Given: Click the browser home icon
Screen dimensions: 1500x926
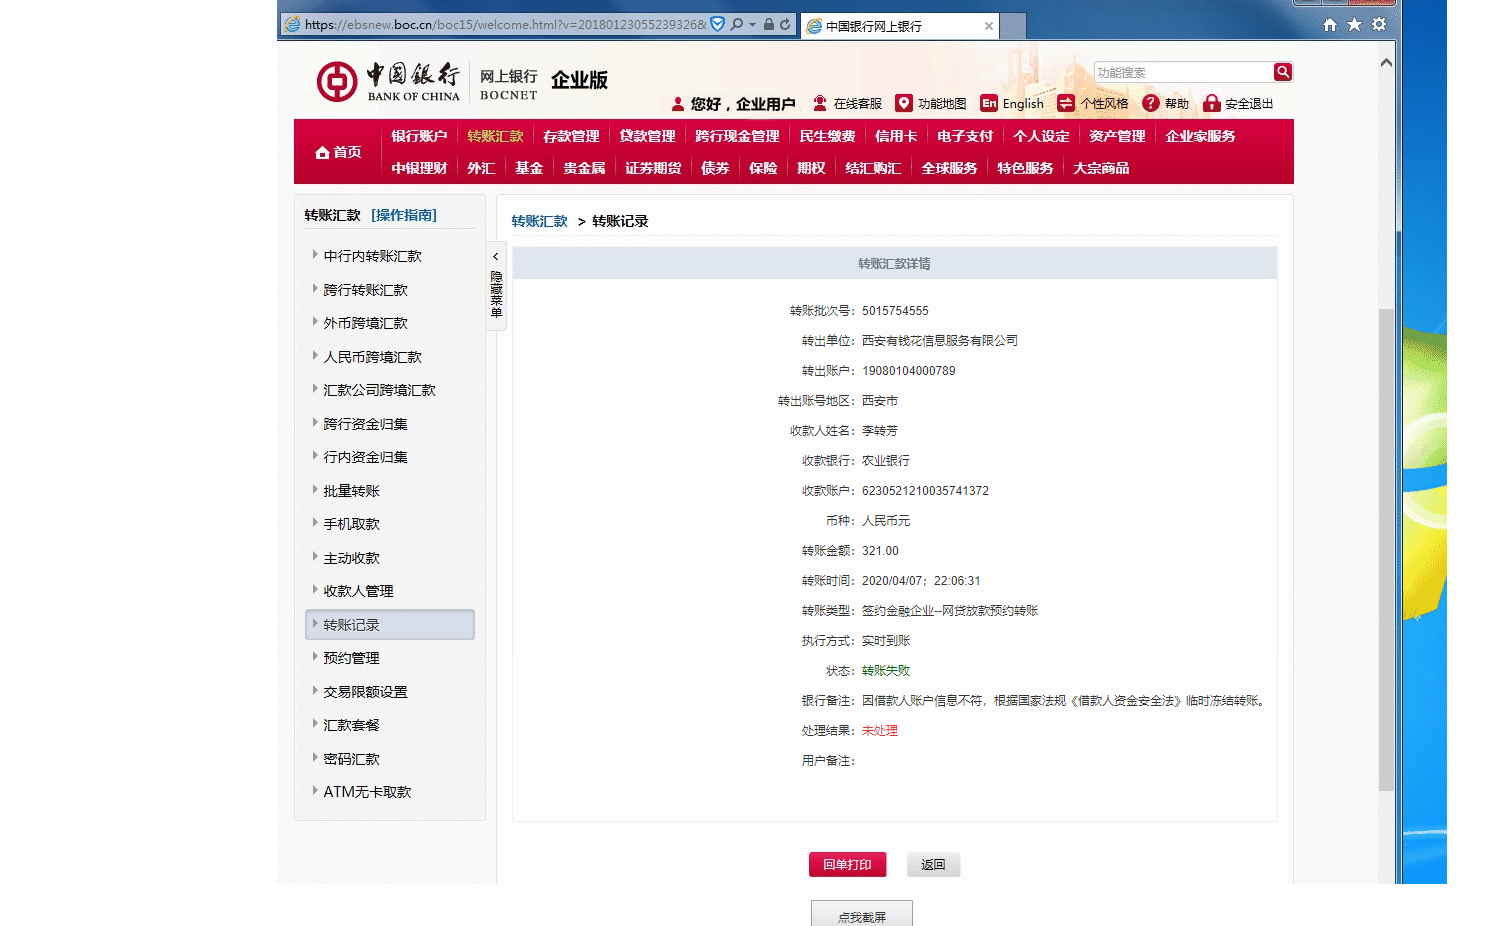Looking at the screenshot, I should 1330,25.
